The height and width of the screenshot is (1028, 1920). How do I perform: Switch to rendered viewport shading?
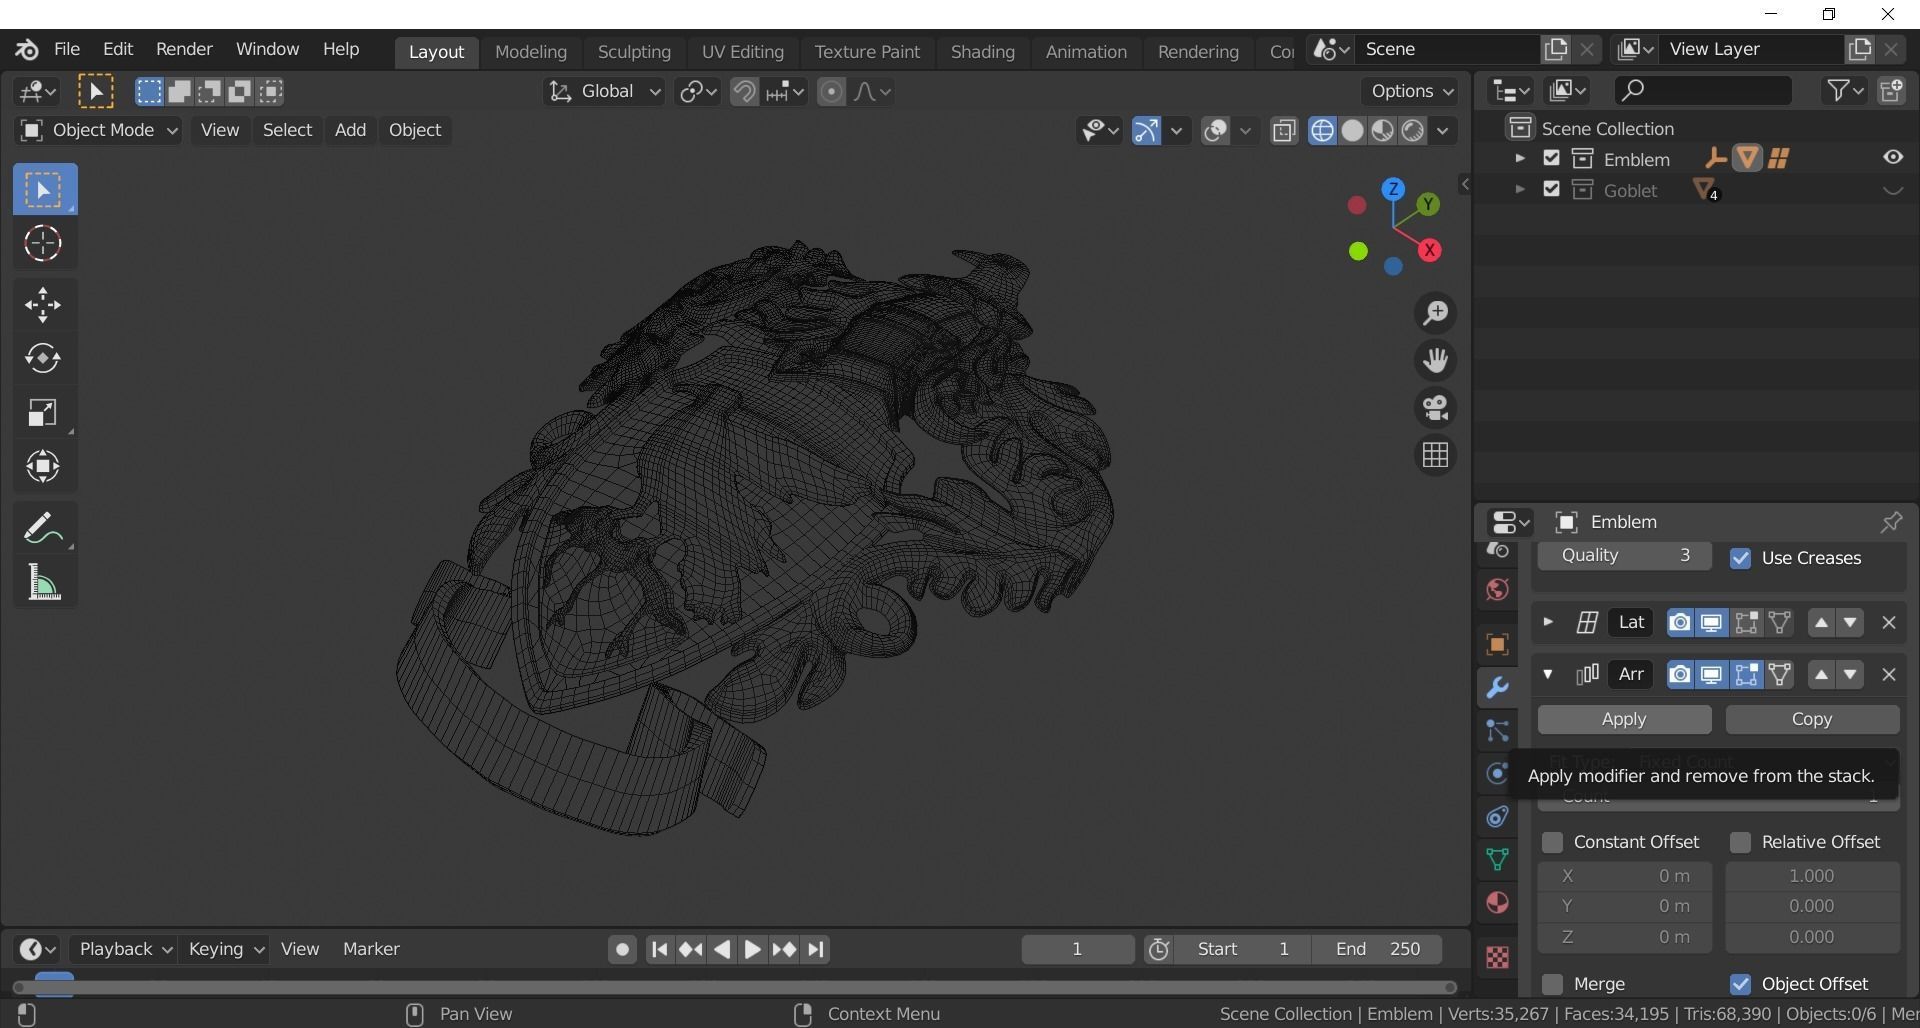pyautogui.click(x=1412, y=131)
